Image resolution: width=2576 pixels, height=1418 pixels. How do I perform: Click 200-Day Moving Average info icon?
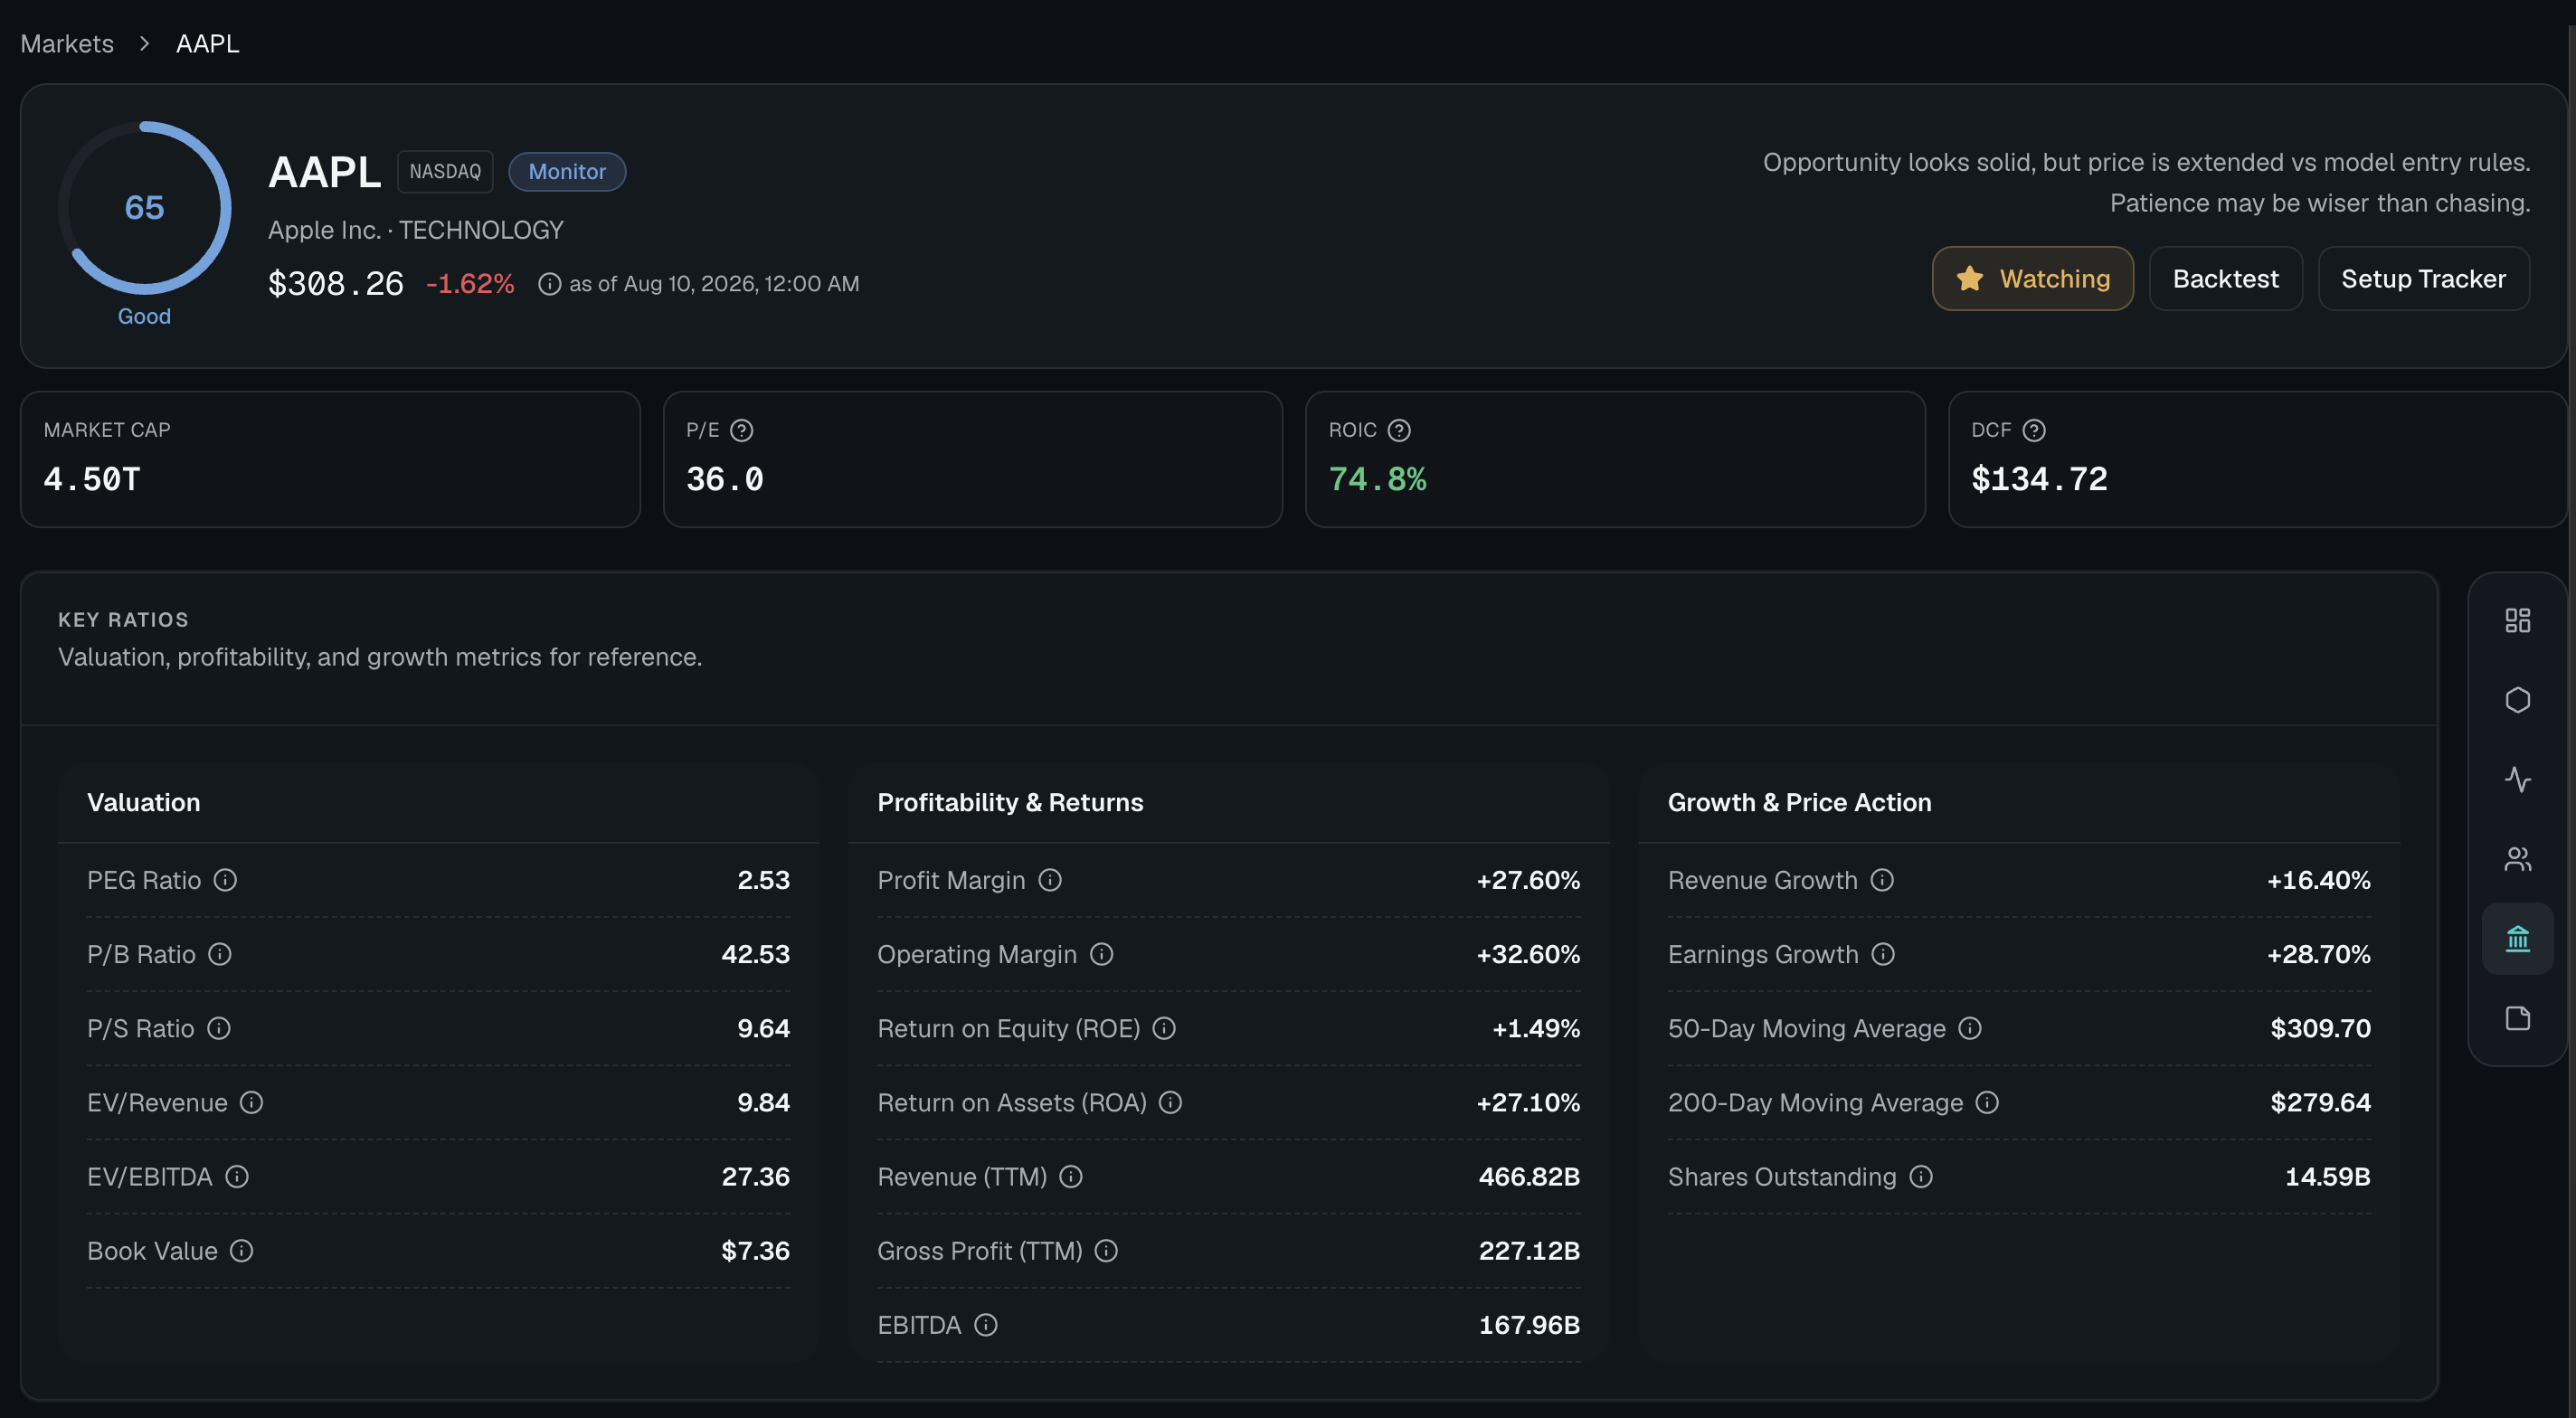tap(1987, 1102)
